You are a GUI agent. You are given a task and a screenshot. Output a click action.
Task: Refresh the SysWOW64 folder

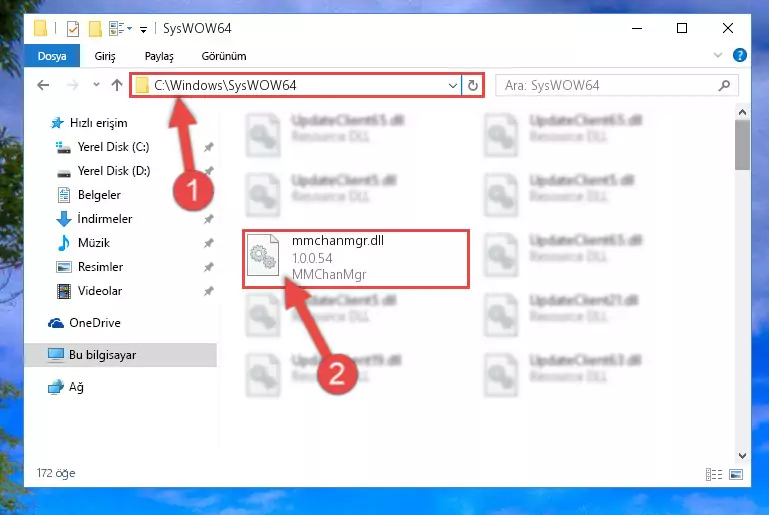[x=473, y=86]
